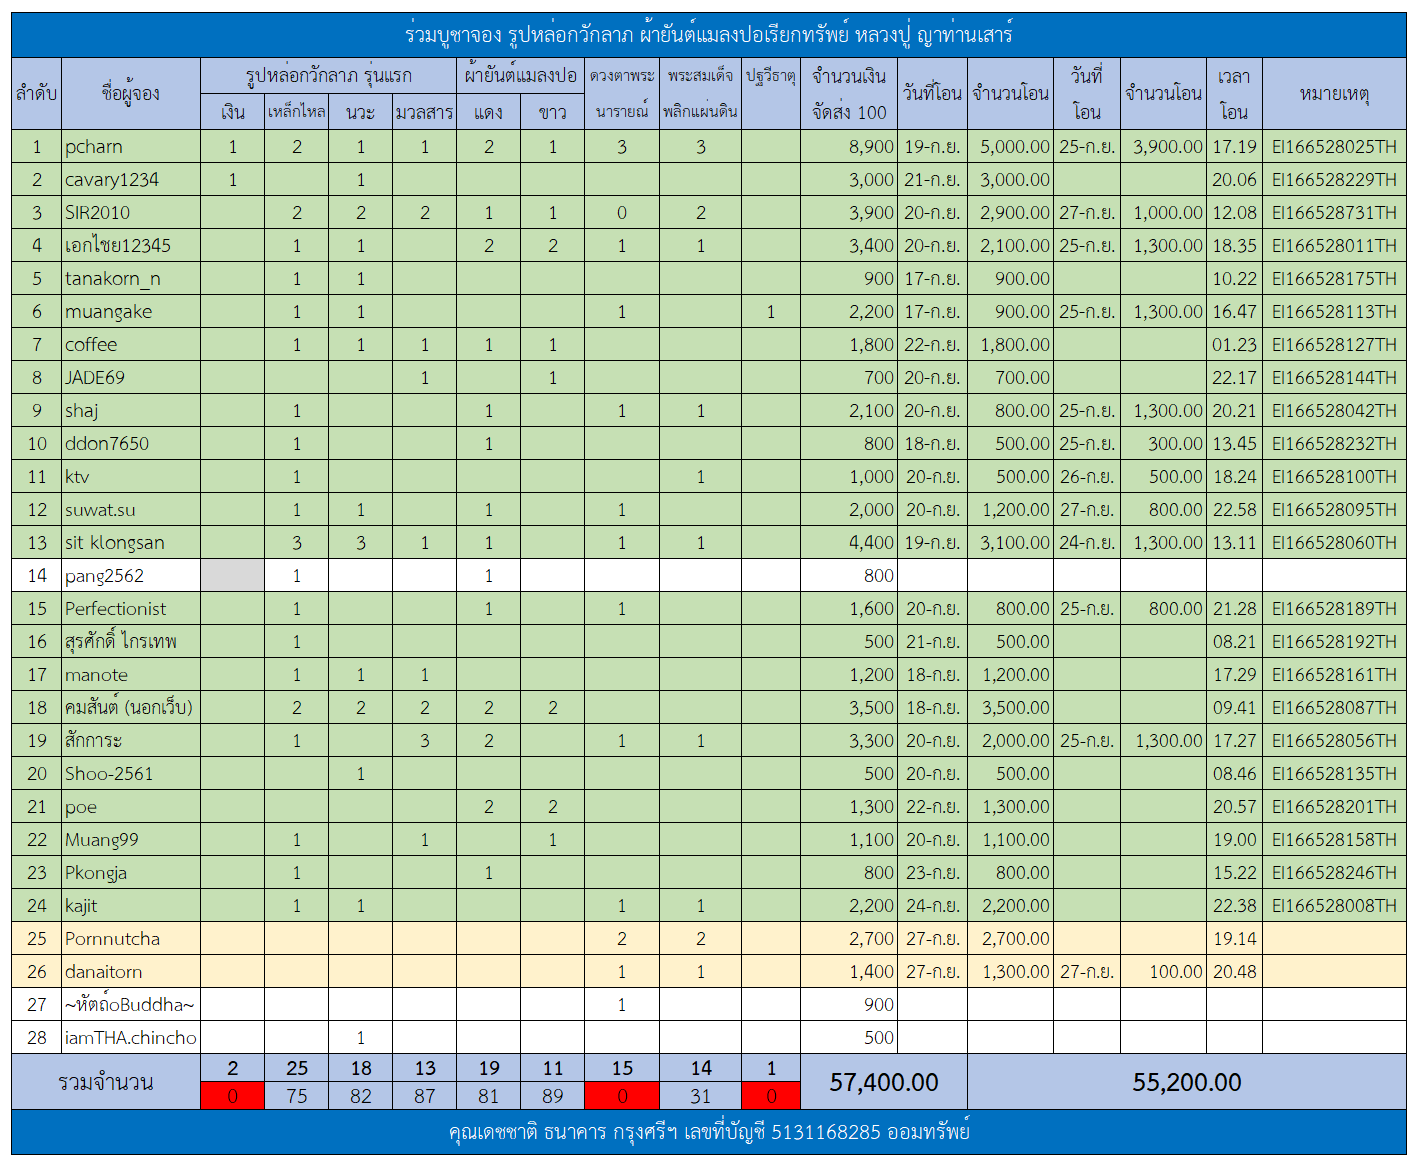Select the 'ชื่อผู้จอง' column header
The height and width of the screenshot is (1167, 1418).
pos(131,93)
